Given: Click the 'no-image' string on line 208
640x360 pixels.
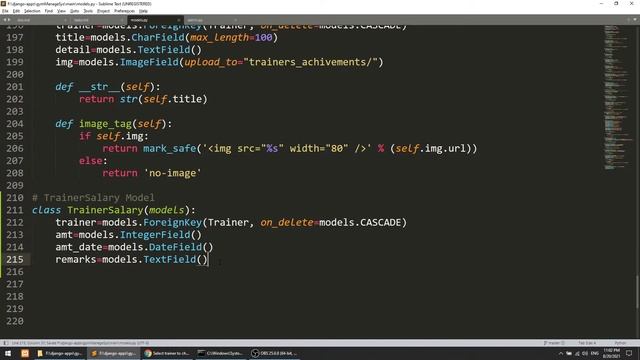Looking at the screenshot, I should pos(173,173).
